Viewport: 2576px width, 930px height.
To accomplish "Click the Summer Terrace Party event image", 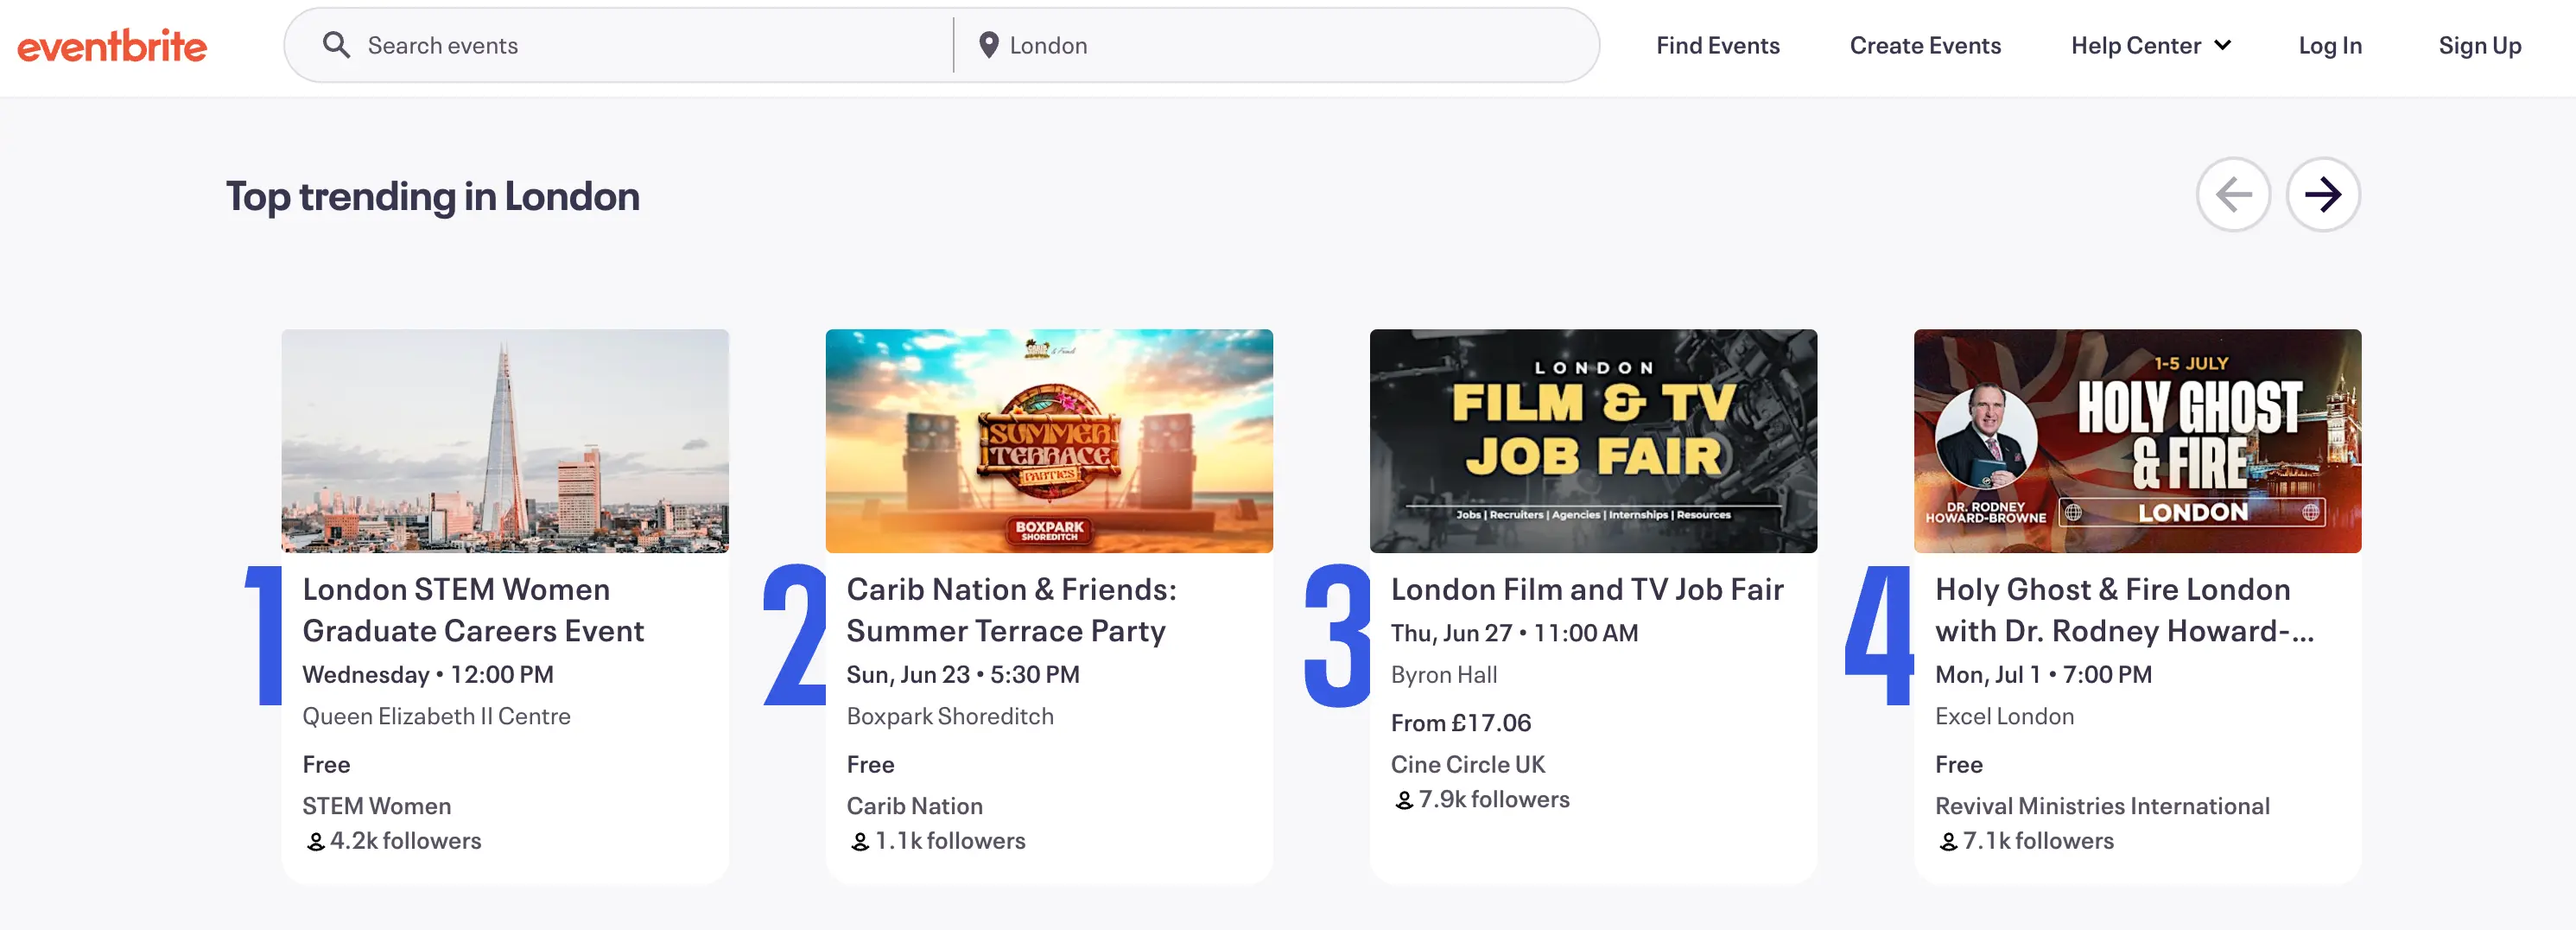I will (x=1050, y=440).
